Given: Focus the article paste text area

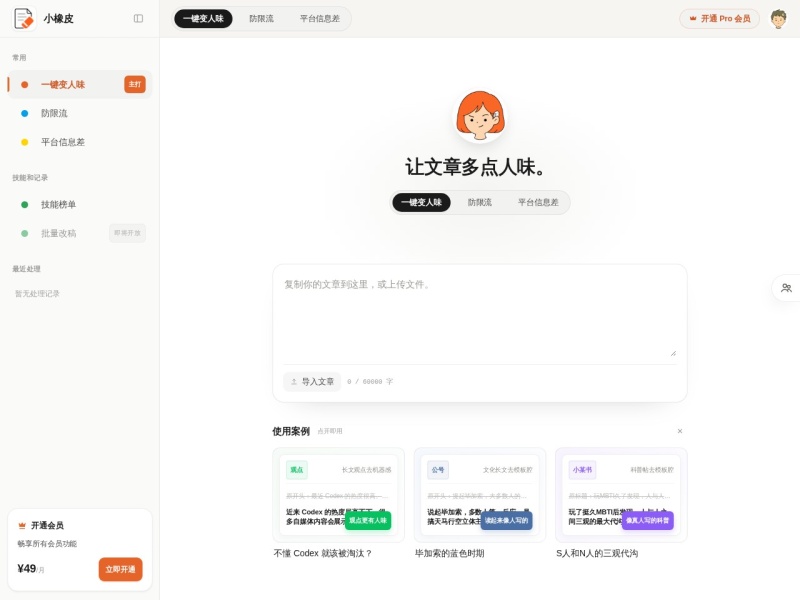Looking at the screenshot, I should pos(480,316).
